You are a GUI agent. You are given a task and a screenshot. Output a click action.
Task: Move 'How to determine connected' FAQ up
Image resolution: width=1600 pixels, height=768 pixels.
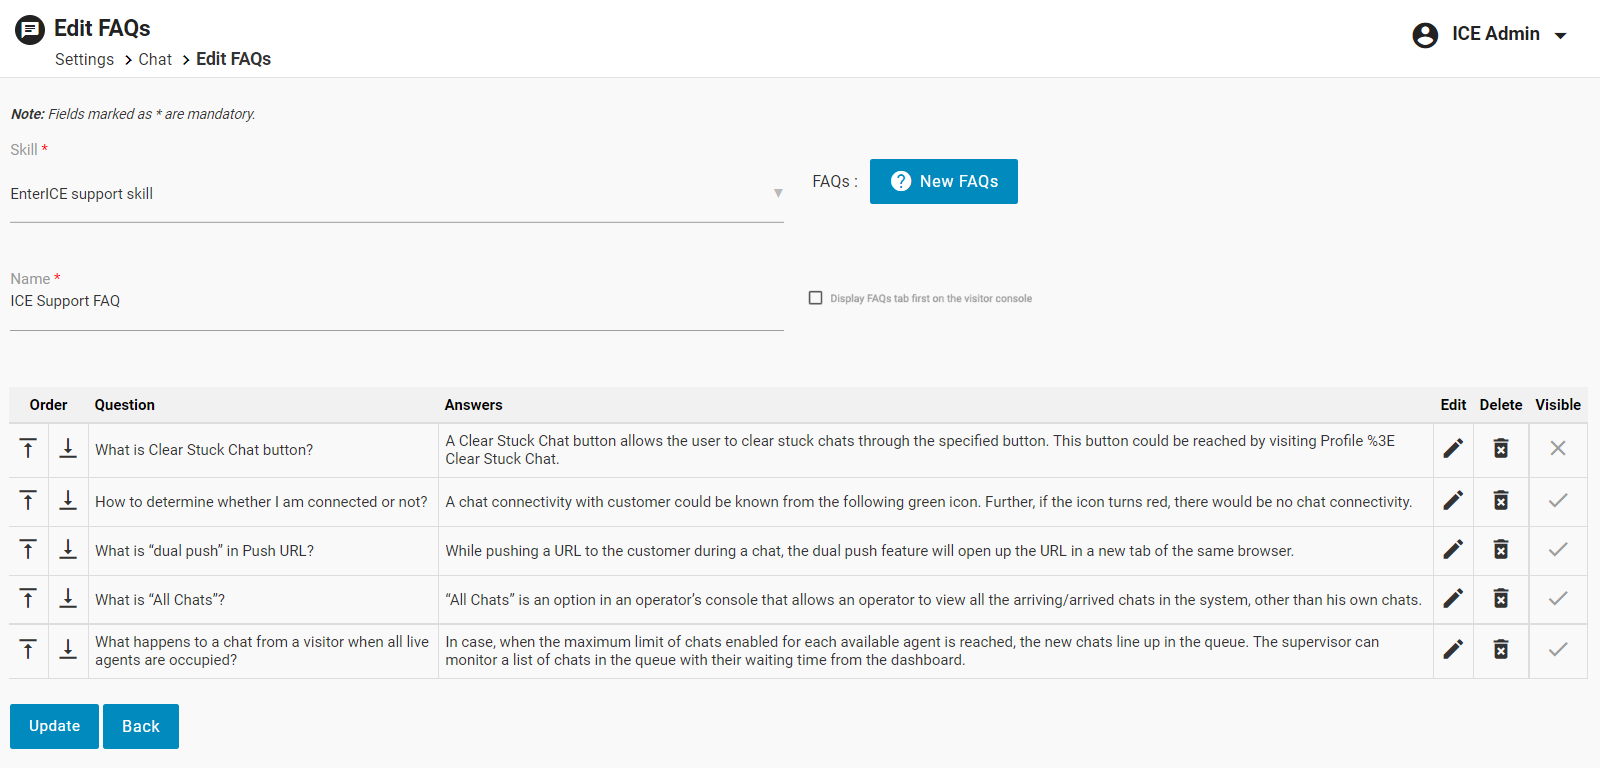point(28,501)
